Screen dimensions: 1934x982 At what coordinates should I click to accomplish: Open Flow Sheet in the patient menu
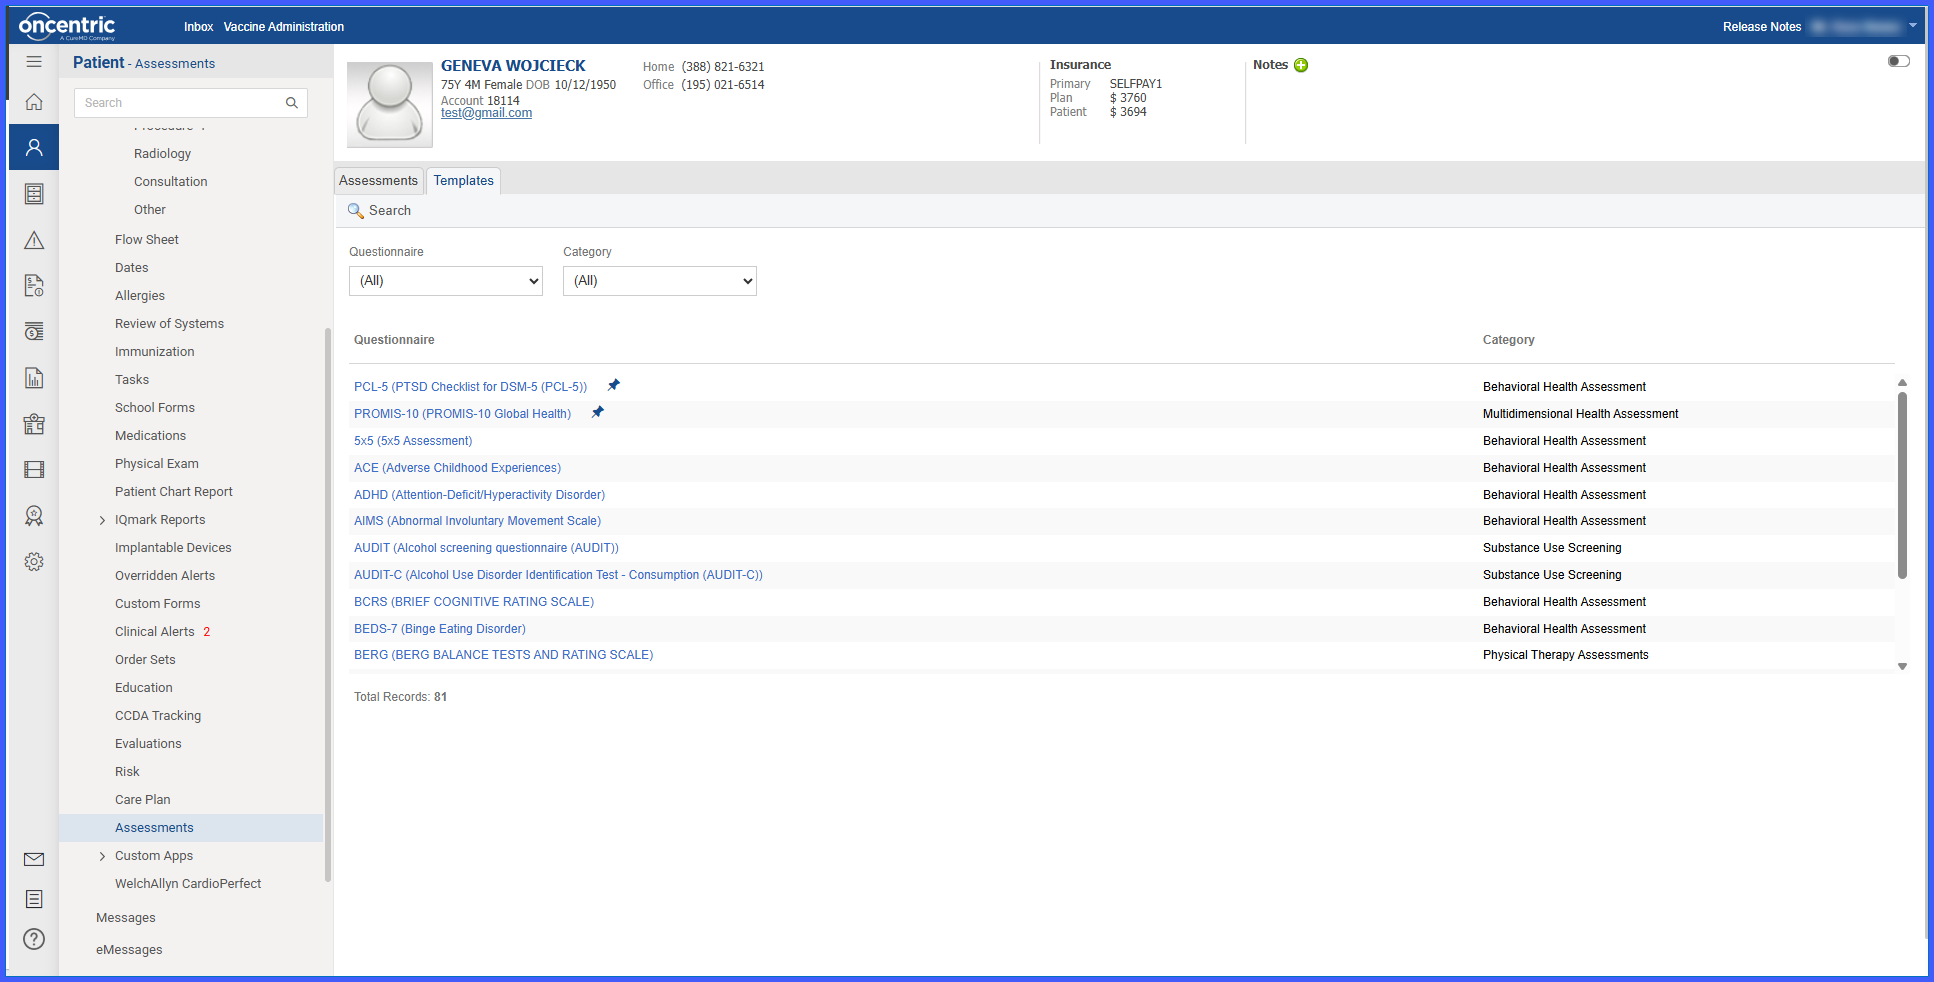pyautogui.click(x=146, y=240)
